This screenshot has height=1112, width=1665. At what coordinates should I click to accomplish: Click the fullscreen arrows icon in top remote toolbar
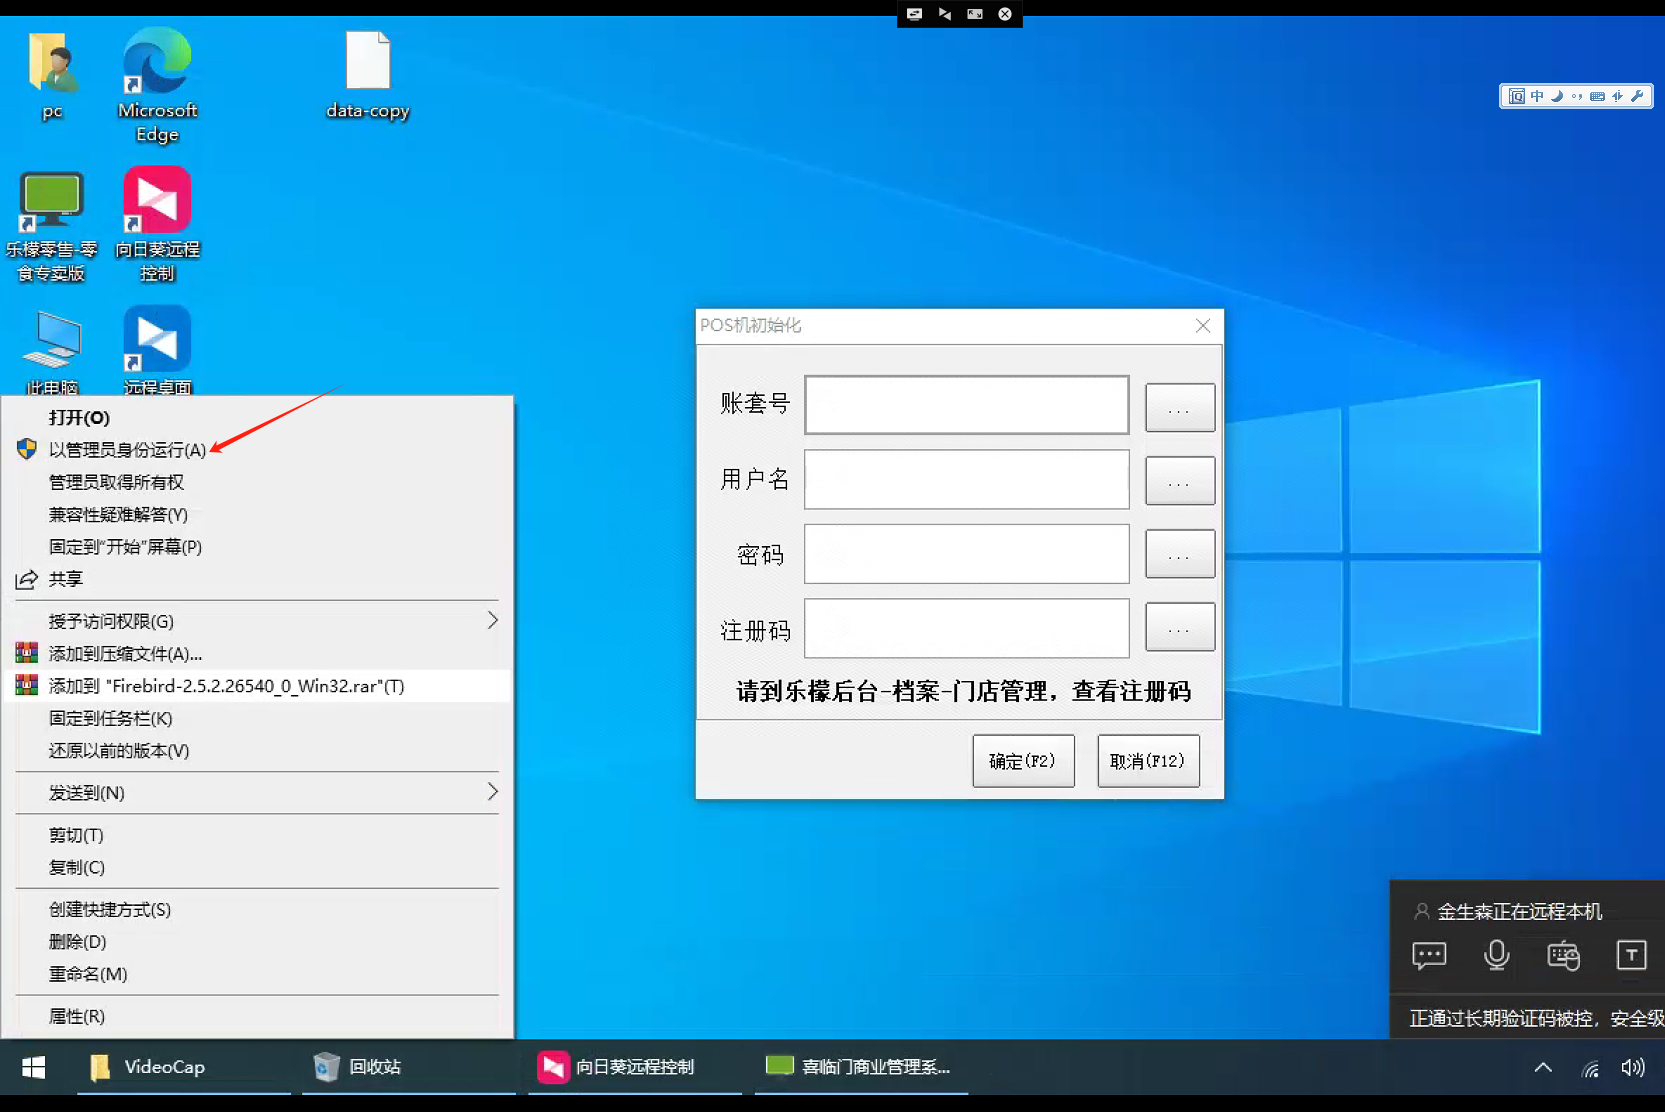[x=975, y=14]
